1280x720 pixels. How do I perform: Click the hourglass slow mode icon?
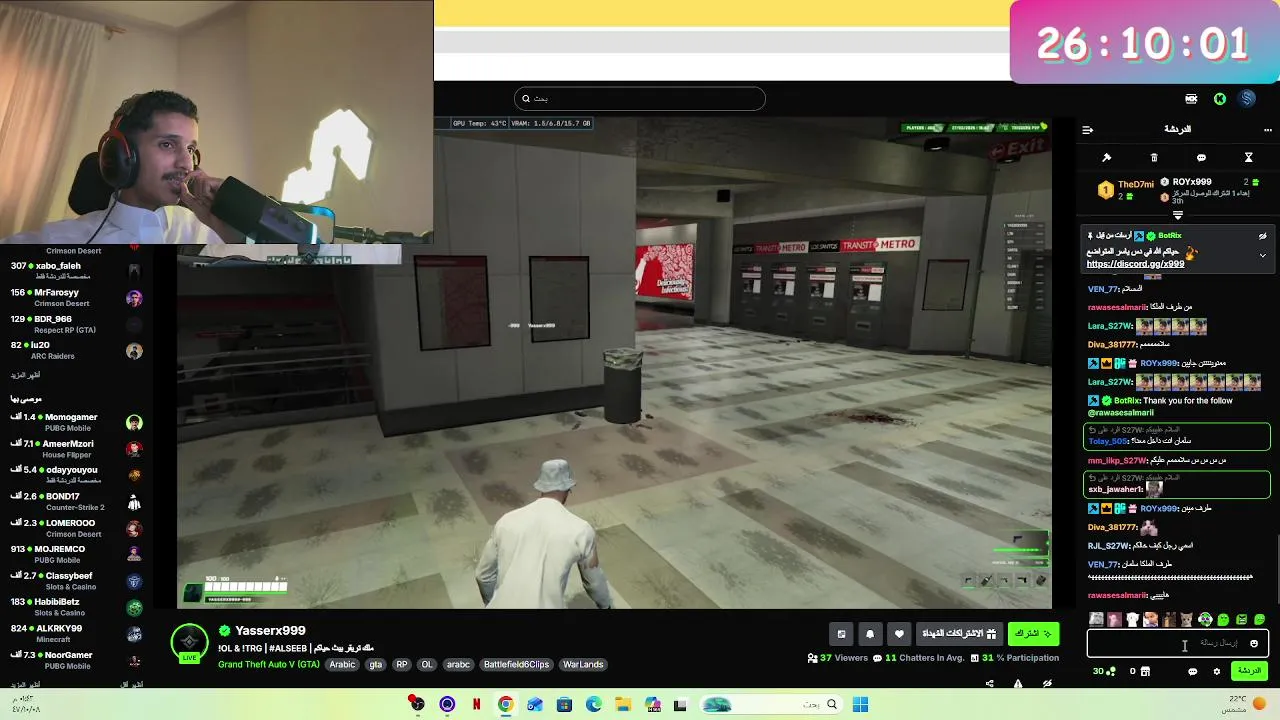[x=1248, y=158]
